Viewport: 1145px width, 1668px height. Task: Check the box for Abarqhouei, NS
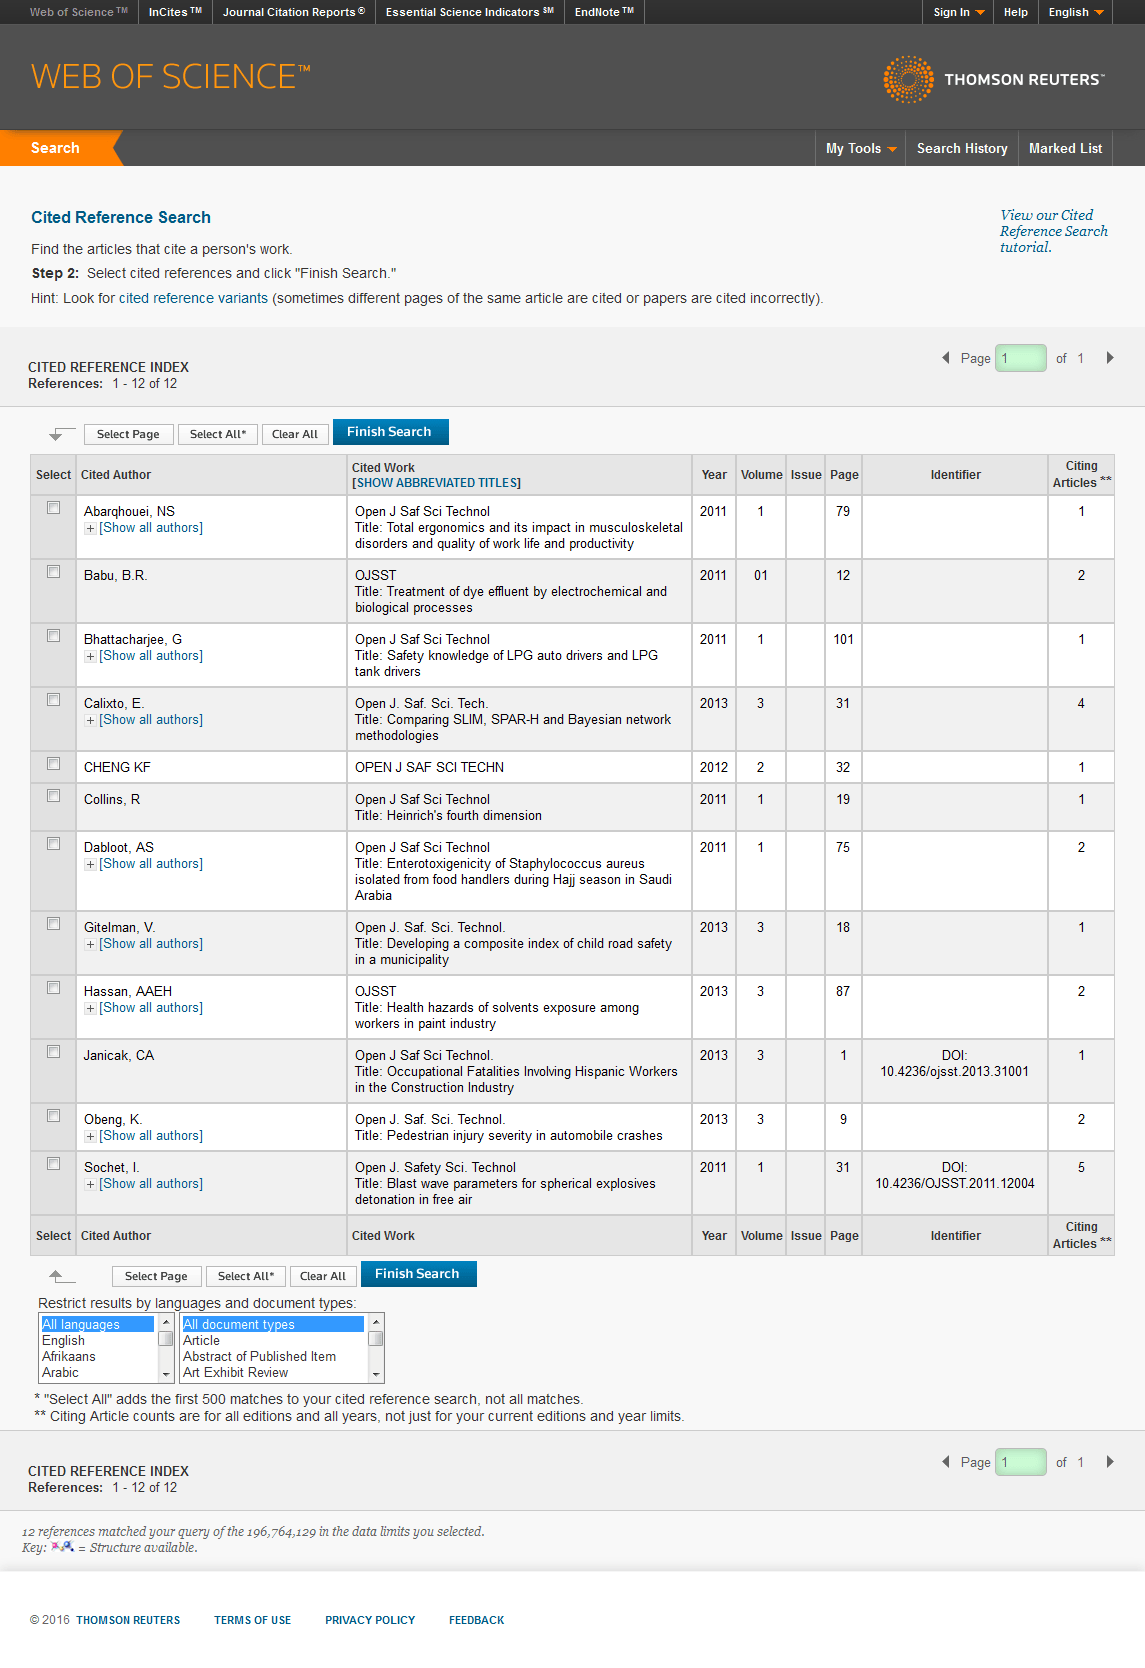[x=54, y=508]
